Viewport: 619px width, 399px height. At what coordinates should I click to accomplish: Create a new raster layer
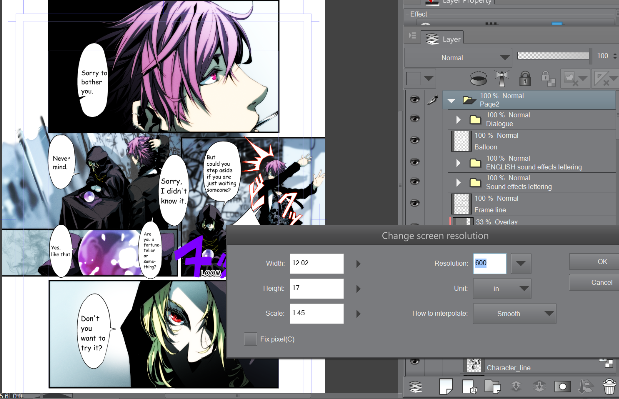446,386
